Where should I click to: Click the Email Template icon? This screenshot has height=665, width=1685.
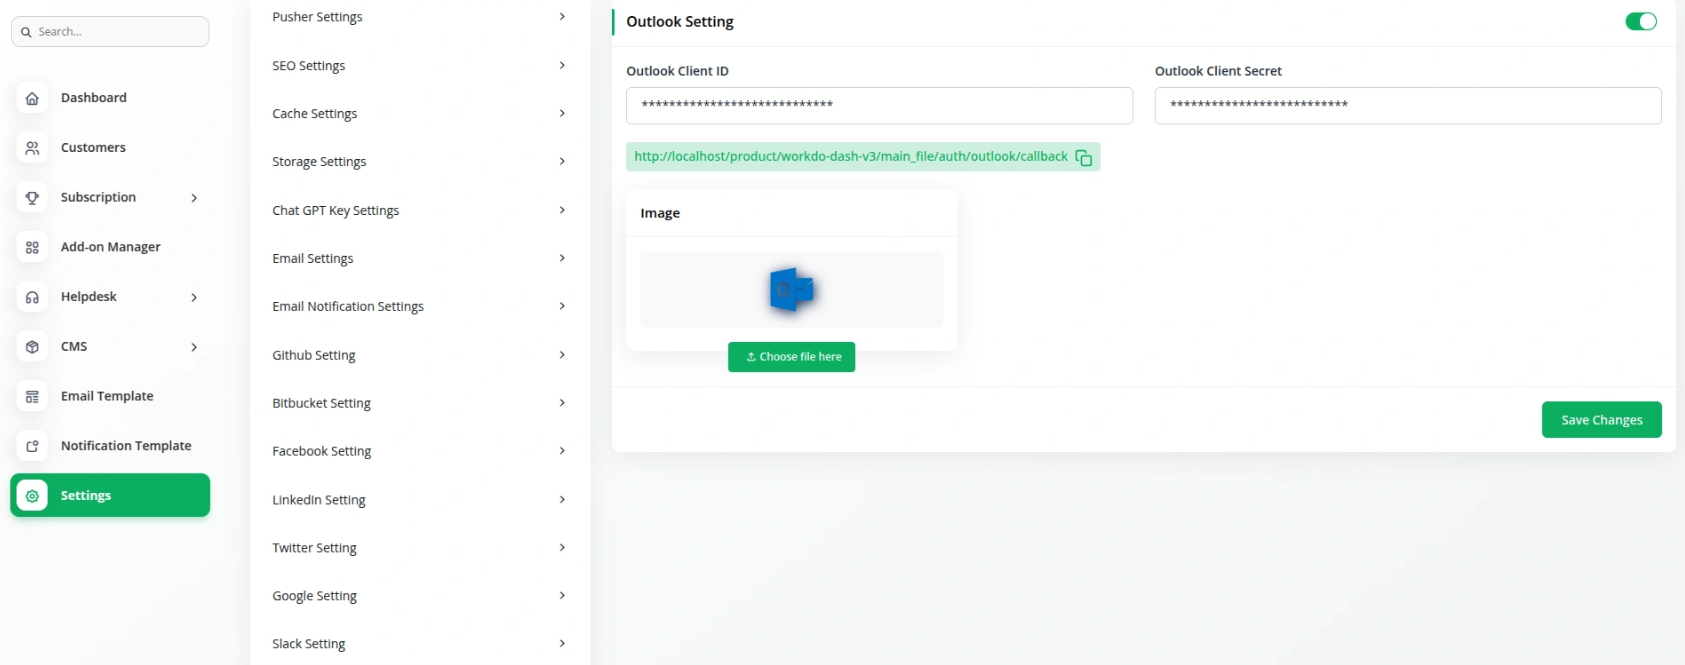coord(32,397)
